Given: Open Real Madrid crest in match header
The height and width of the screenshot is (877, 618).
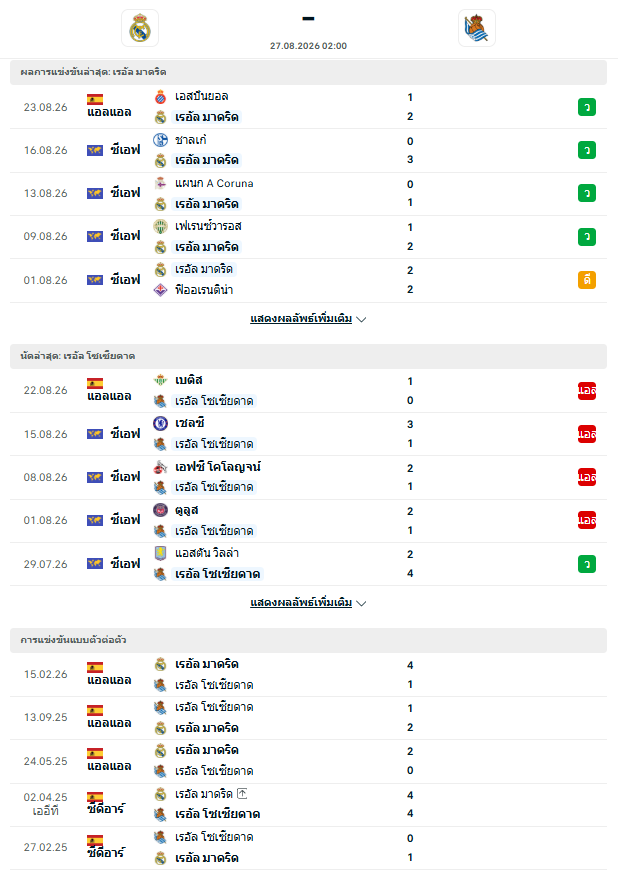Looking at the screenshot, I should tap(140, 28).
